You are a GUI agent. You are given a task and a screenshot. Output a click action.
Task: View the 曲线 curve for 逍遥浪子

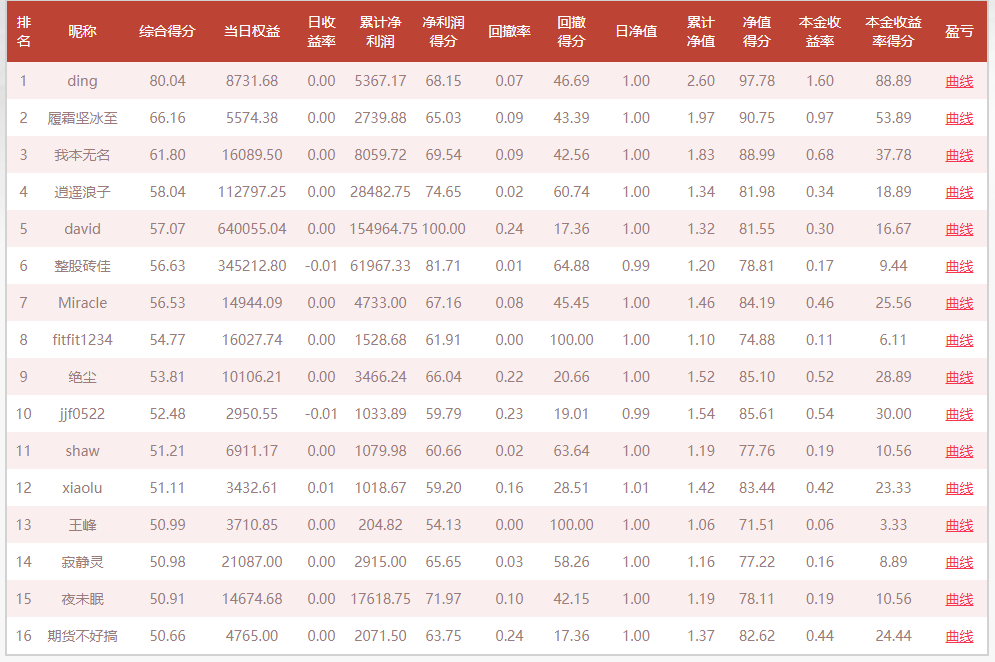959,192
